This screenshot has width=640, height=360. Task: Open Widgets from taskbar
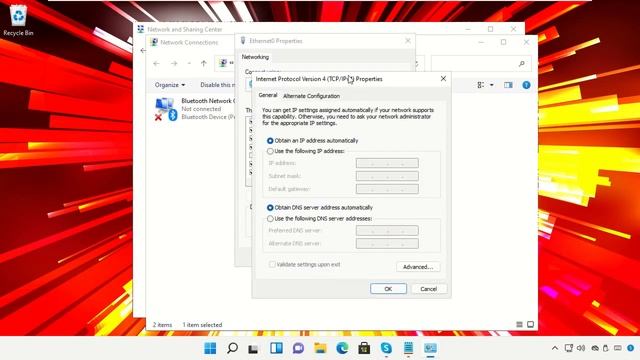(276, 348)
